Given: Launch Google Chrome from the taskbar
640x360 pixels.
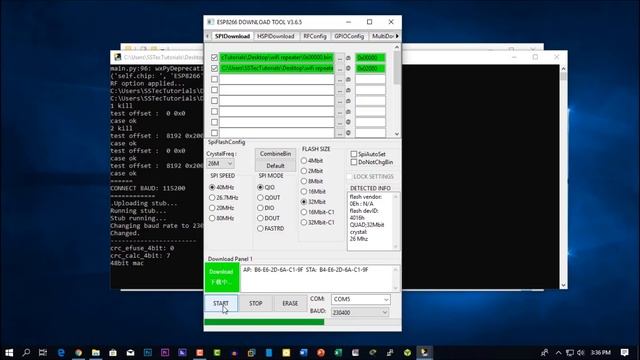Looking at the screenshot, I should click(x=78, y=352).
